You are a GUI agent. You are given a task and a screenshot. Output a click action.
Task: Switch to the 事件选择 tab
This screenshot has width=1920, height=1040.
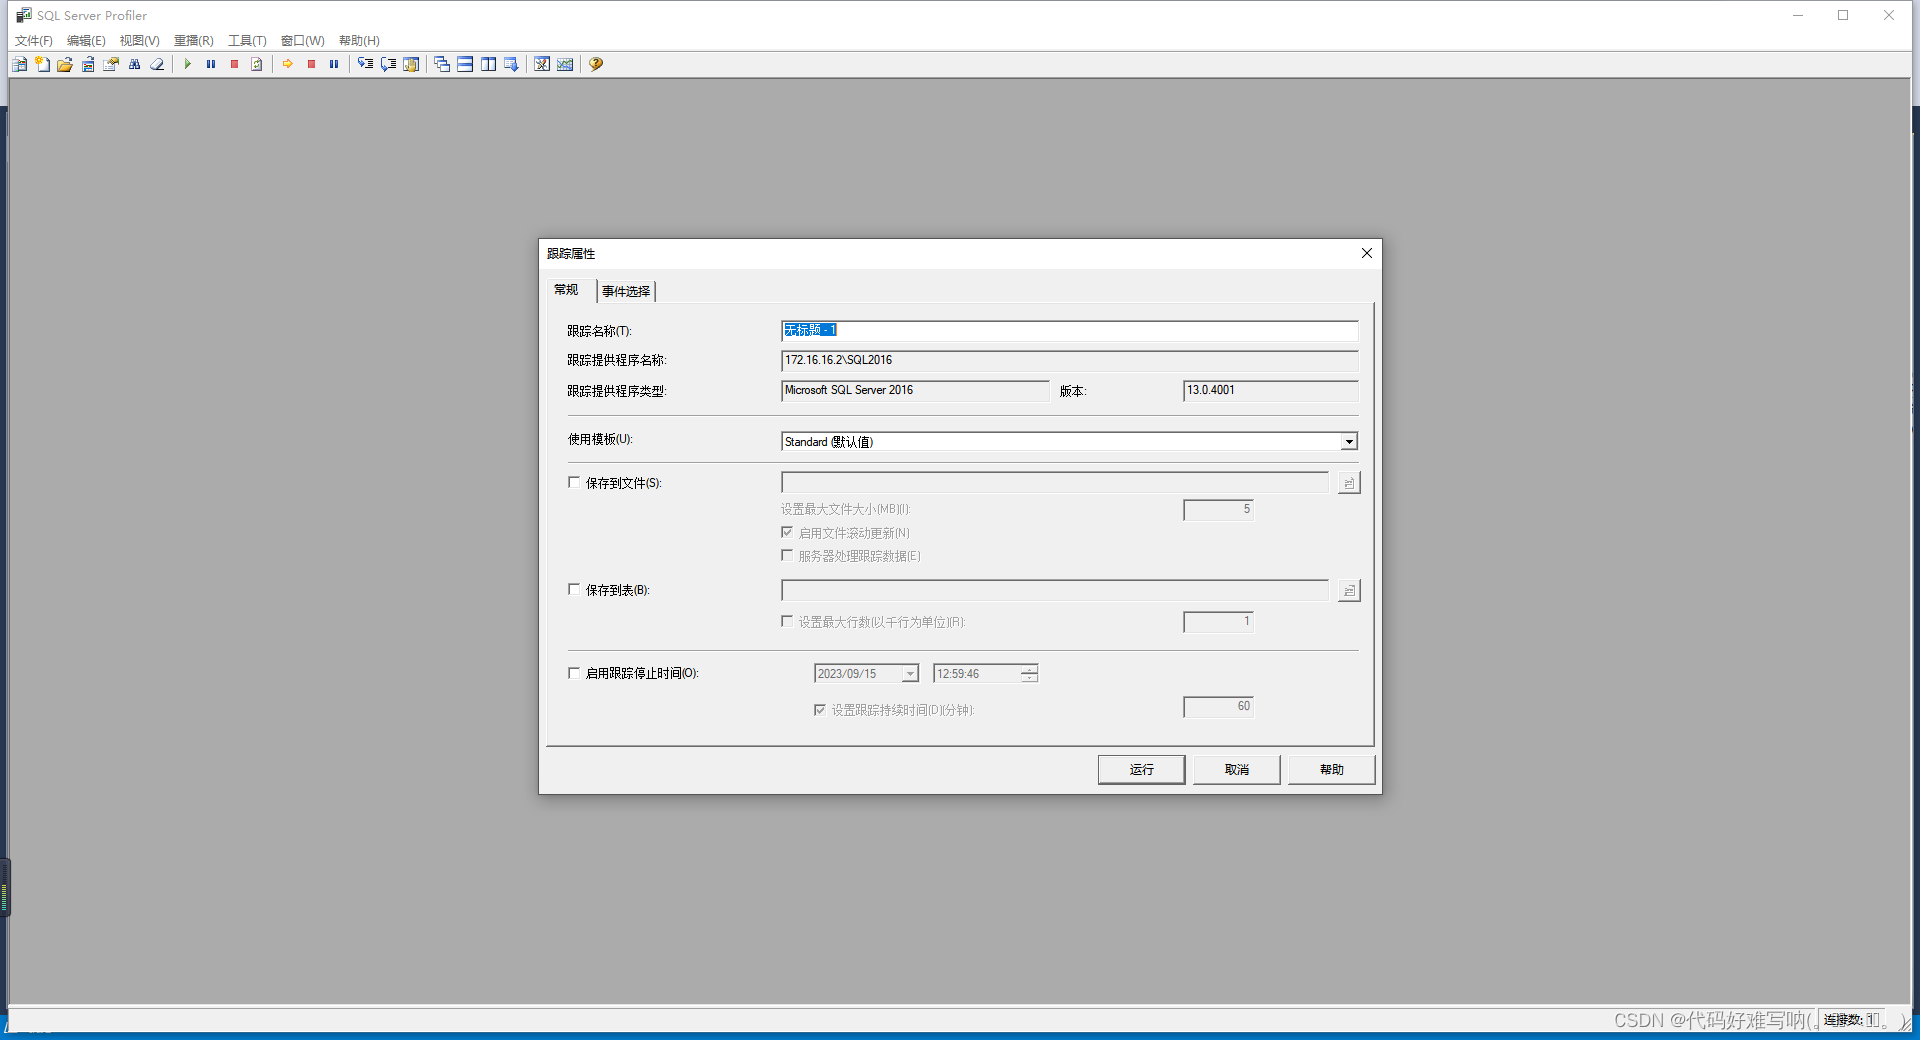(626, 291)
